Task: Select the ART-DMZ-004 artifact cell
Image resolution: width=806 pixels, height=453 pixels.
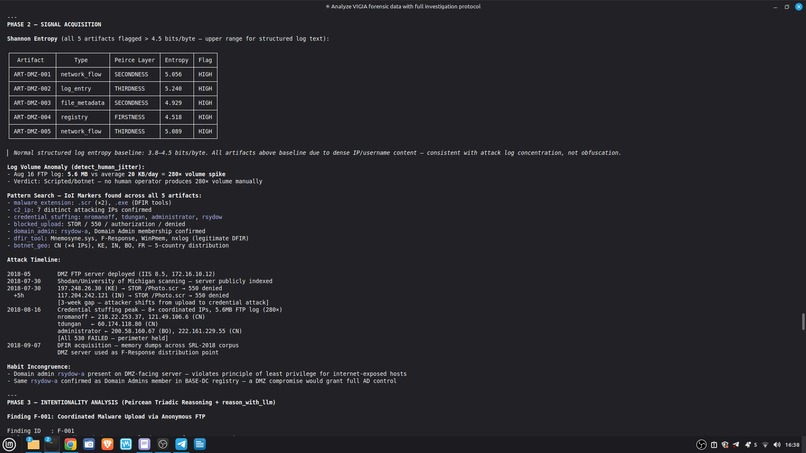Action: pyautogui.click(x=32, y=117)
